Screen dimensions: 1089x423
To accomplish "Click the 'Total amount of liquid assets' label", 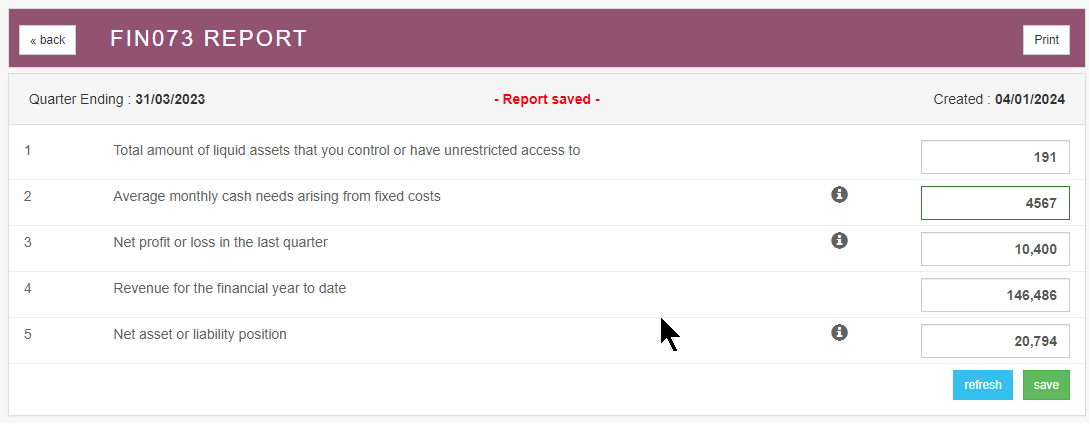I will coord(346,150).
